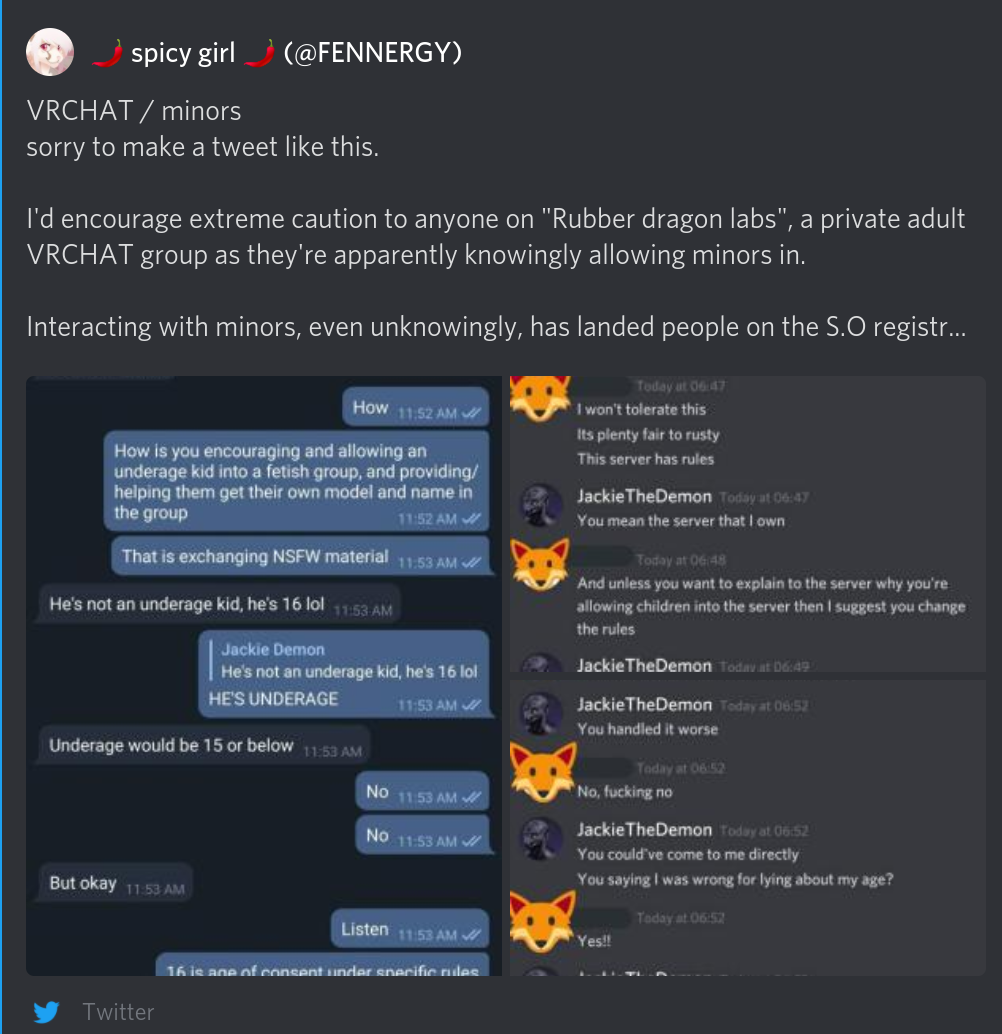Click the 'Underage would be 15 or below' message
The image size is (1002, 1034).
(201, 745)
